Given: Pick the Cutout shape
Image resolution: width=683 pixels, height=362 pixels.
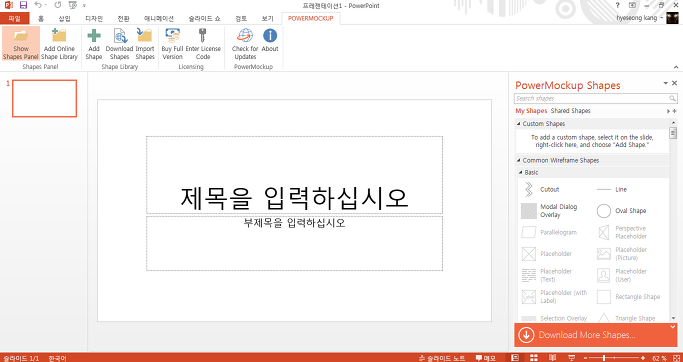Looking at the screenshot, I should coord(539,189).
